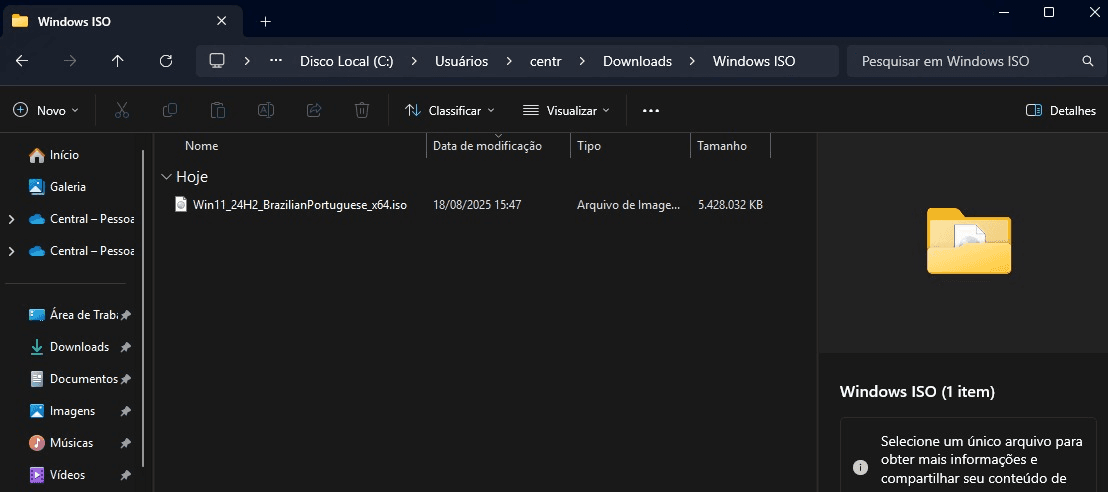Click the Paste clipboard icon
The image size is (1108, 492).
(x=218, y=110)
